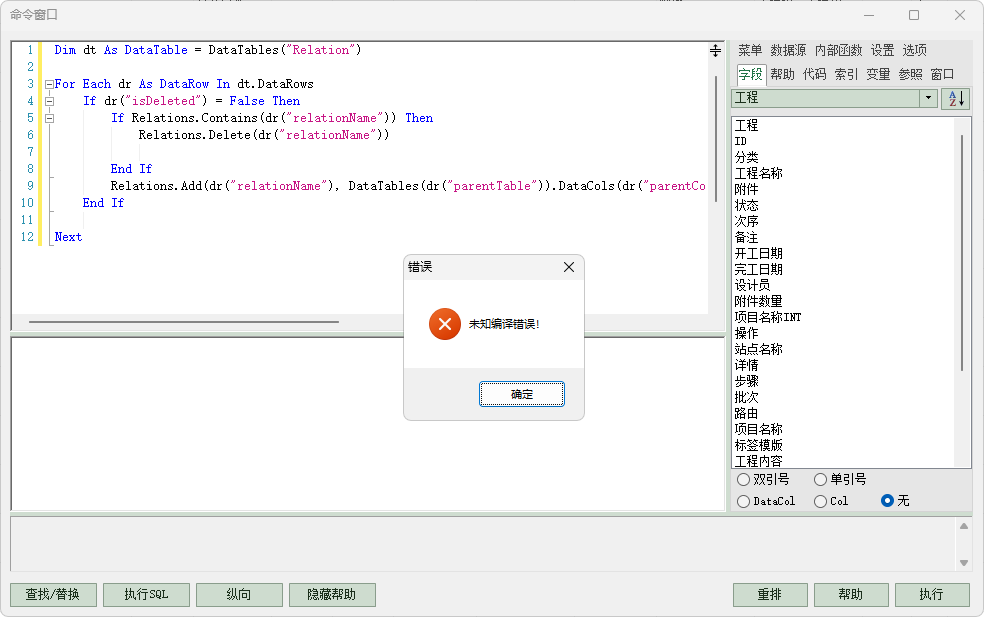Click the split editor handle icon

pos(715,51)
